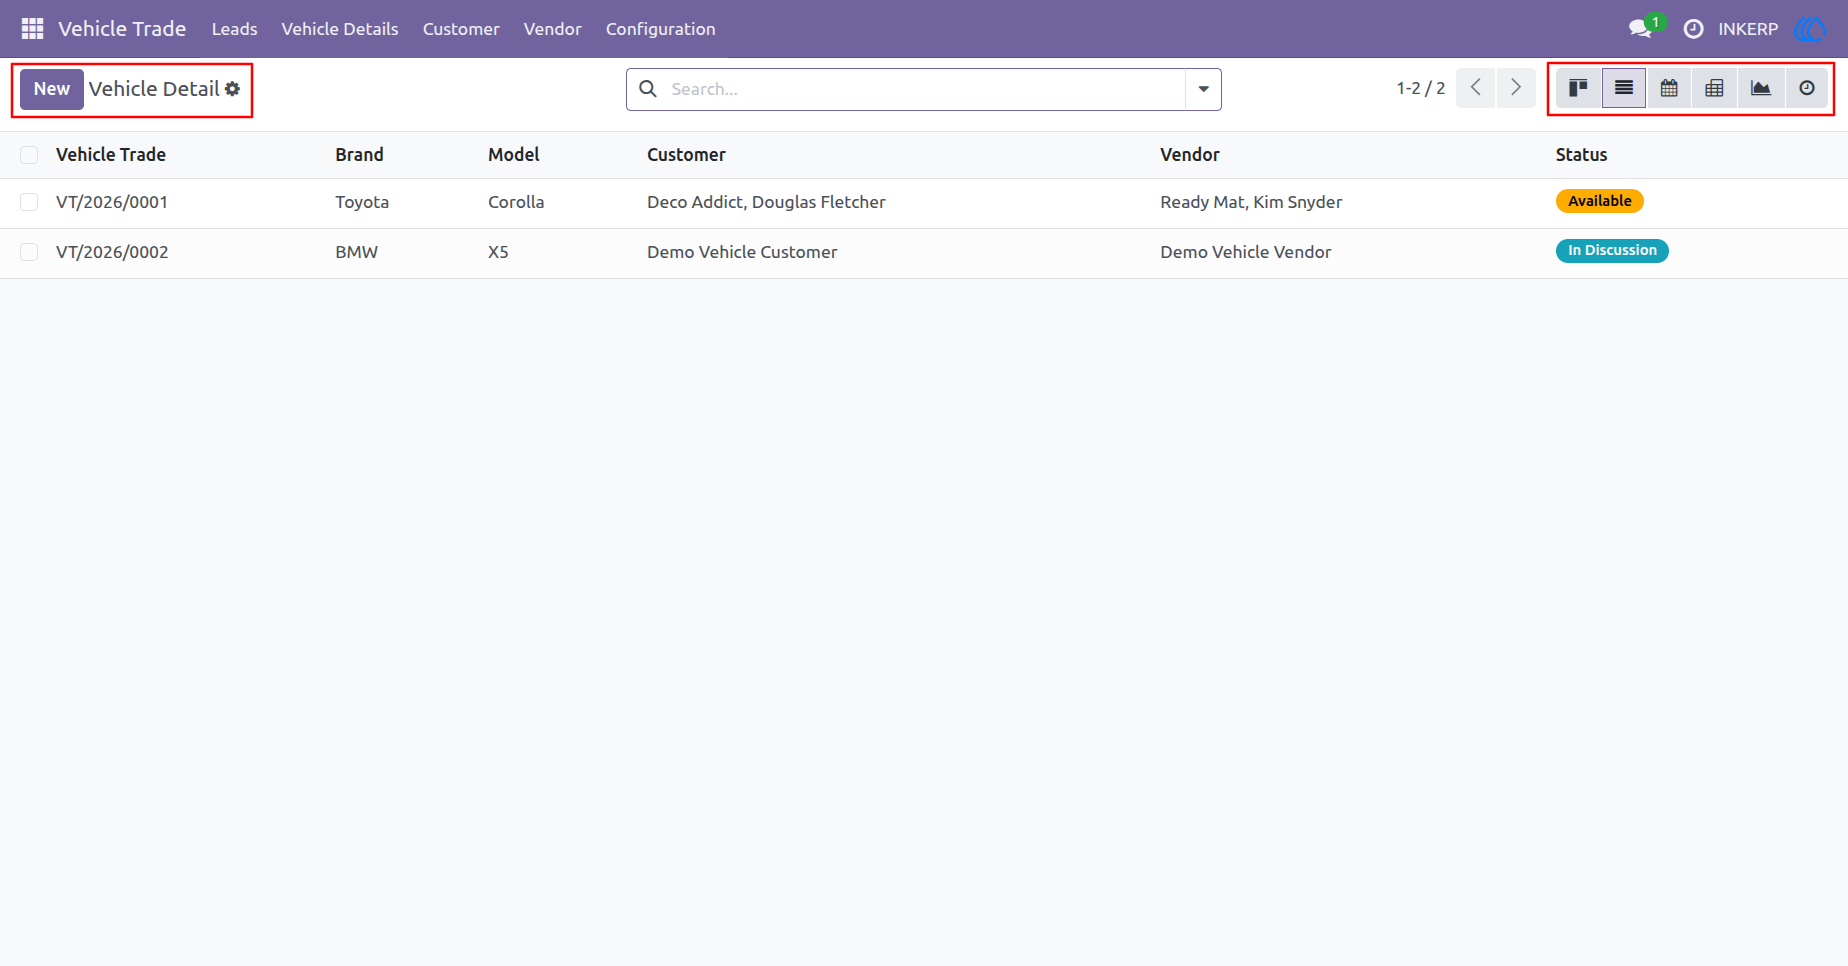This screenshot has height=966, width=1848.
Task: Go to the next page of records
Action: point(1516,88)
